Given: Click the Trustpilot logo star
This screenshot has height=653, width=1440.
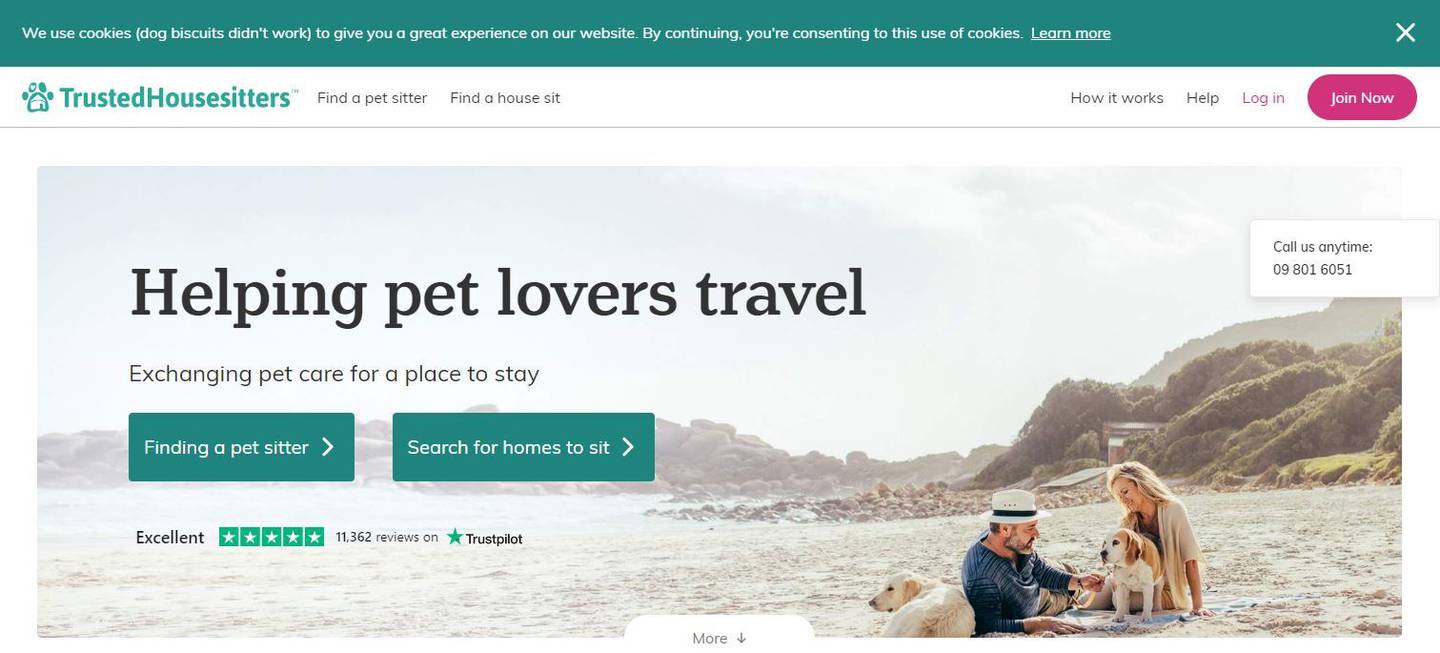Looking at the screenshot, I should click(x=455, y=537).
